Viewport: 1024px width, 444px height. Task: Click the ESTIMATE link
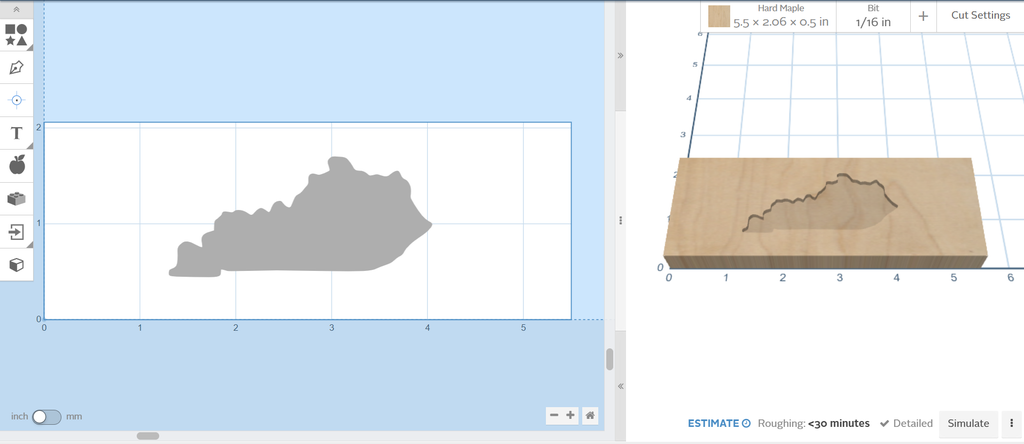pyautogui.click(x=718, y=423)
